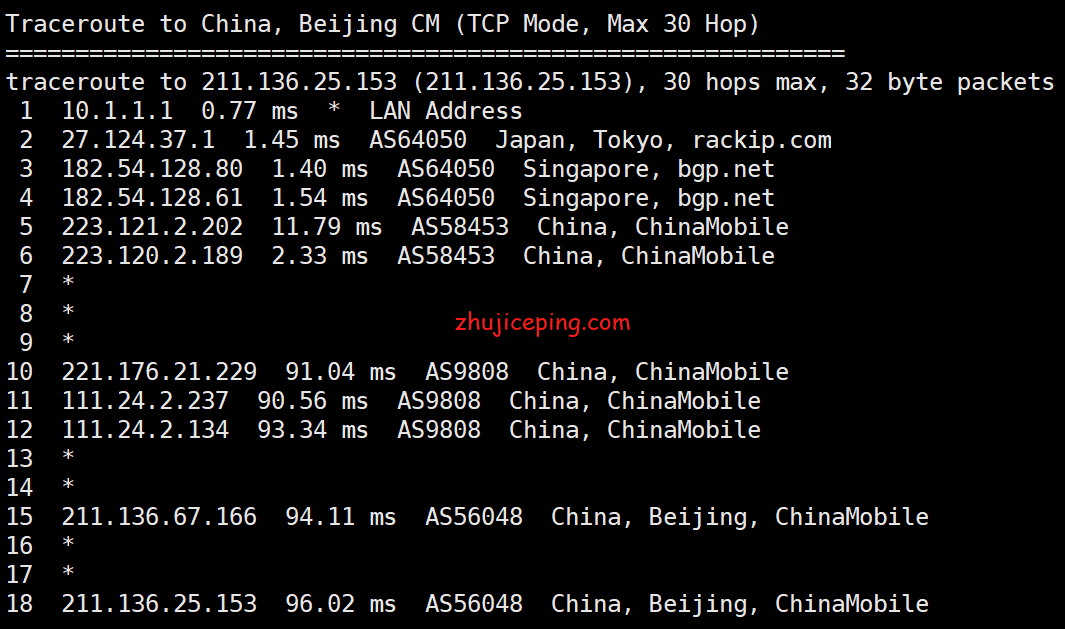This screenshot has width=1065, height=629.
Task: Select hop 11 IP 111.24.2.237
Action: point(145,401)
